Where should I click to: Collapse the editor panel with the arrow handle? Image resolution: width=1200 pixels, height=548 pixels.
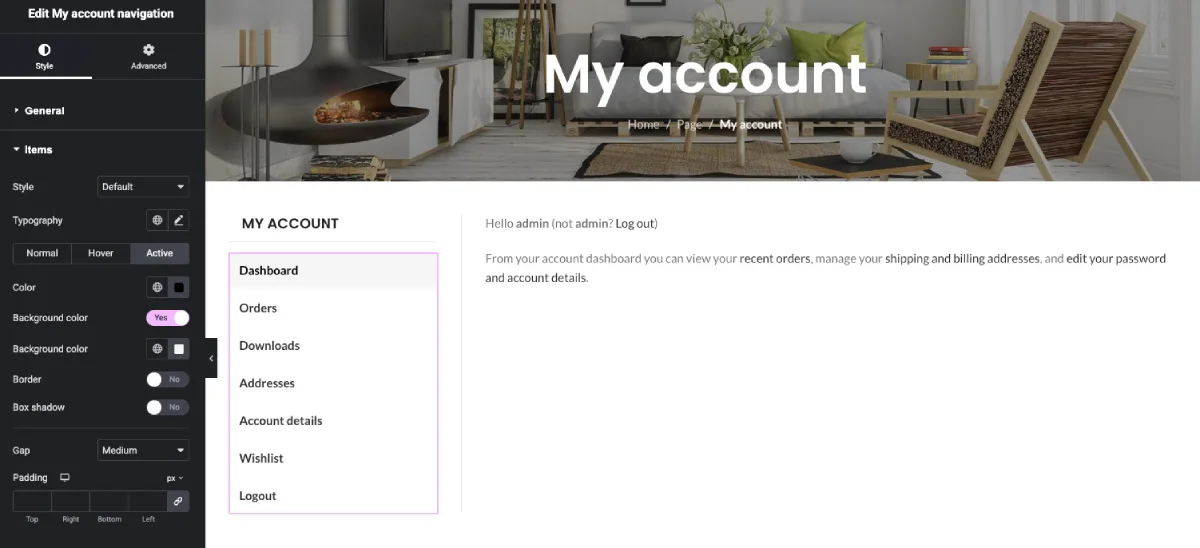pyautogui.click(x=211, y=358)
